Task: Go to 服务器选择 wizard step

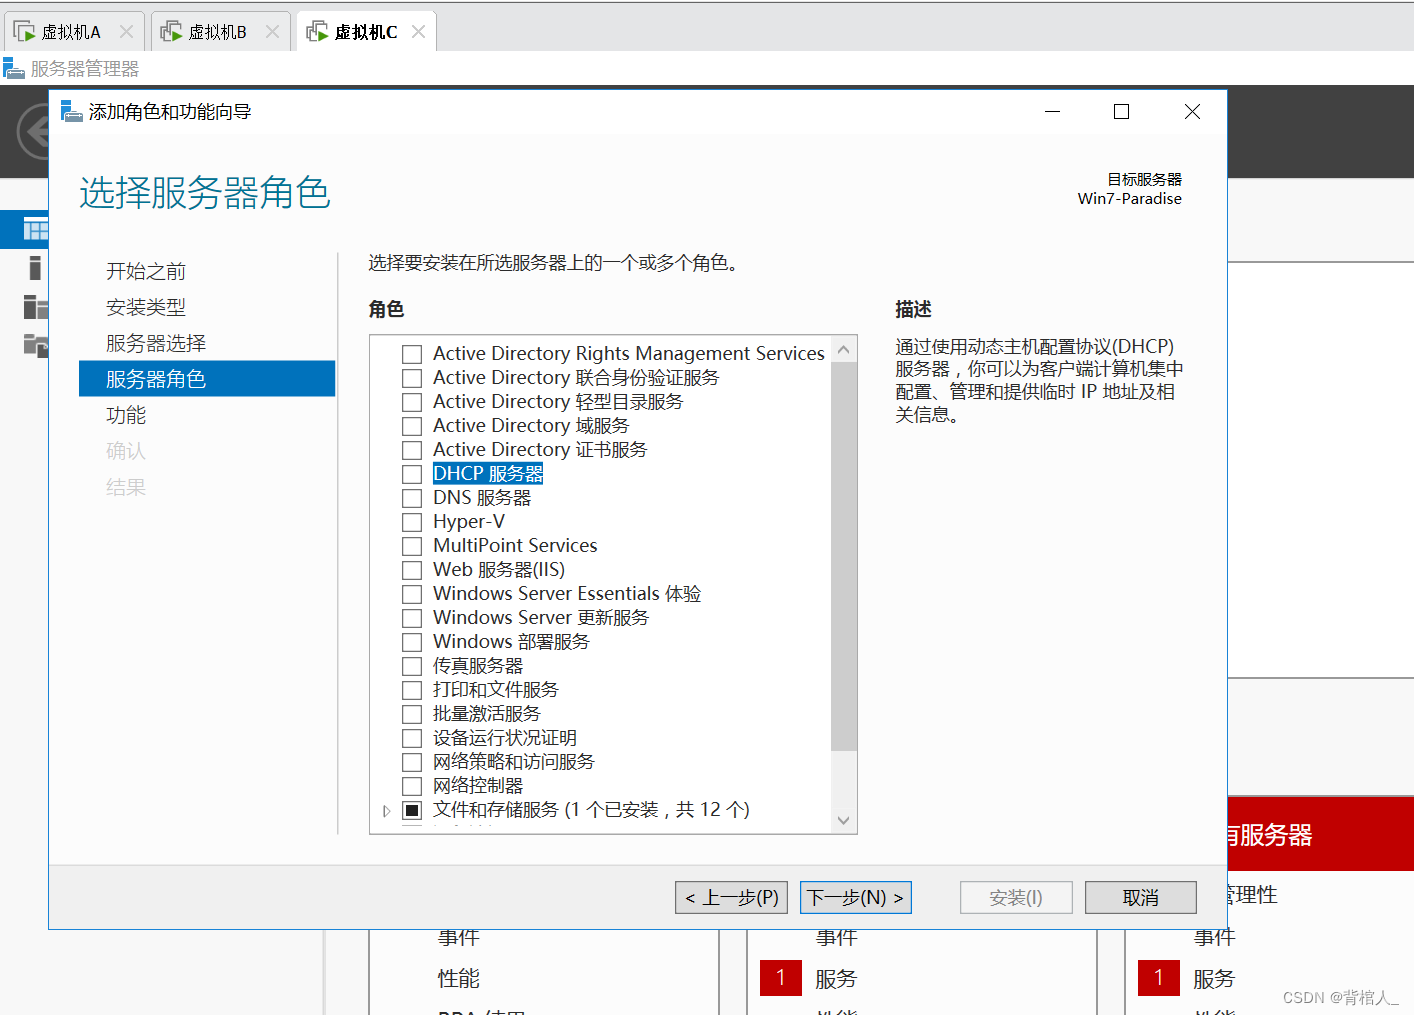Action: [156, 343]
